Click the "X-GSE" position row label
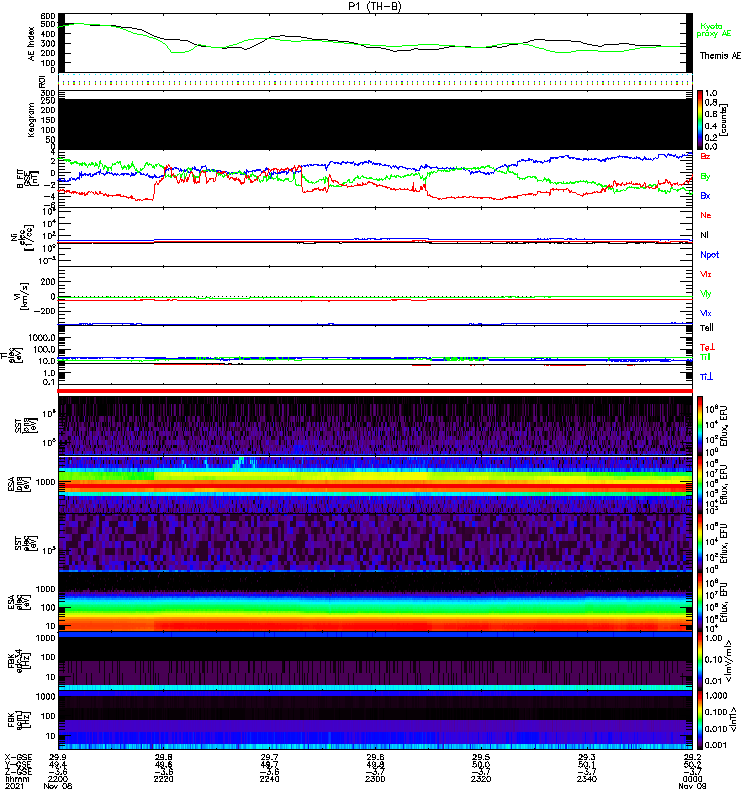 click(18, 757)
